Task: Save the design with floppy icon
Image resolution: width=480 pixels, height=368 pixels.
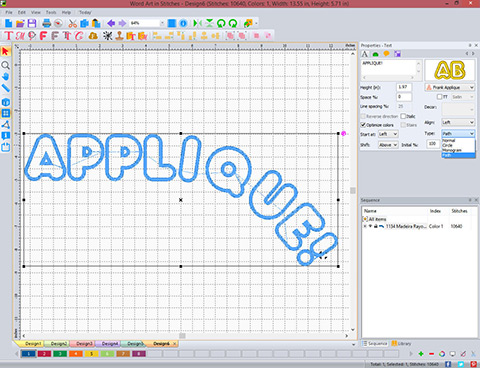Action: point(32,23)
